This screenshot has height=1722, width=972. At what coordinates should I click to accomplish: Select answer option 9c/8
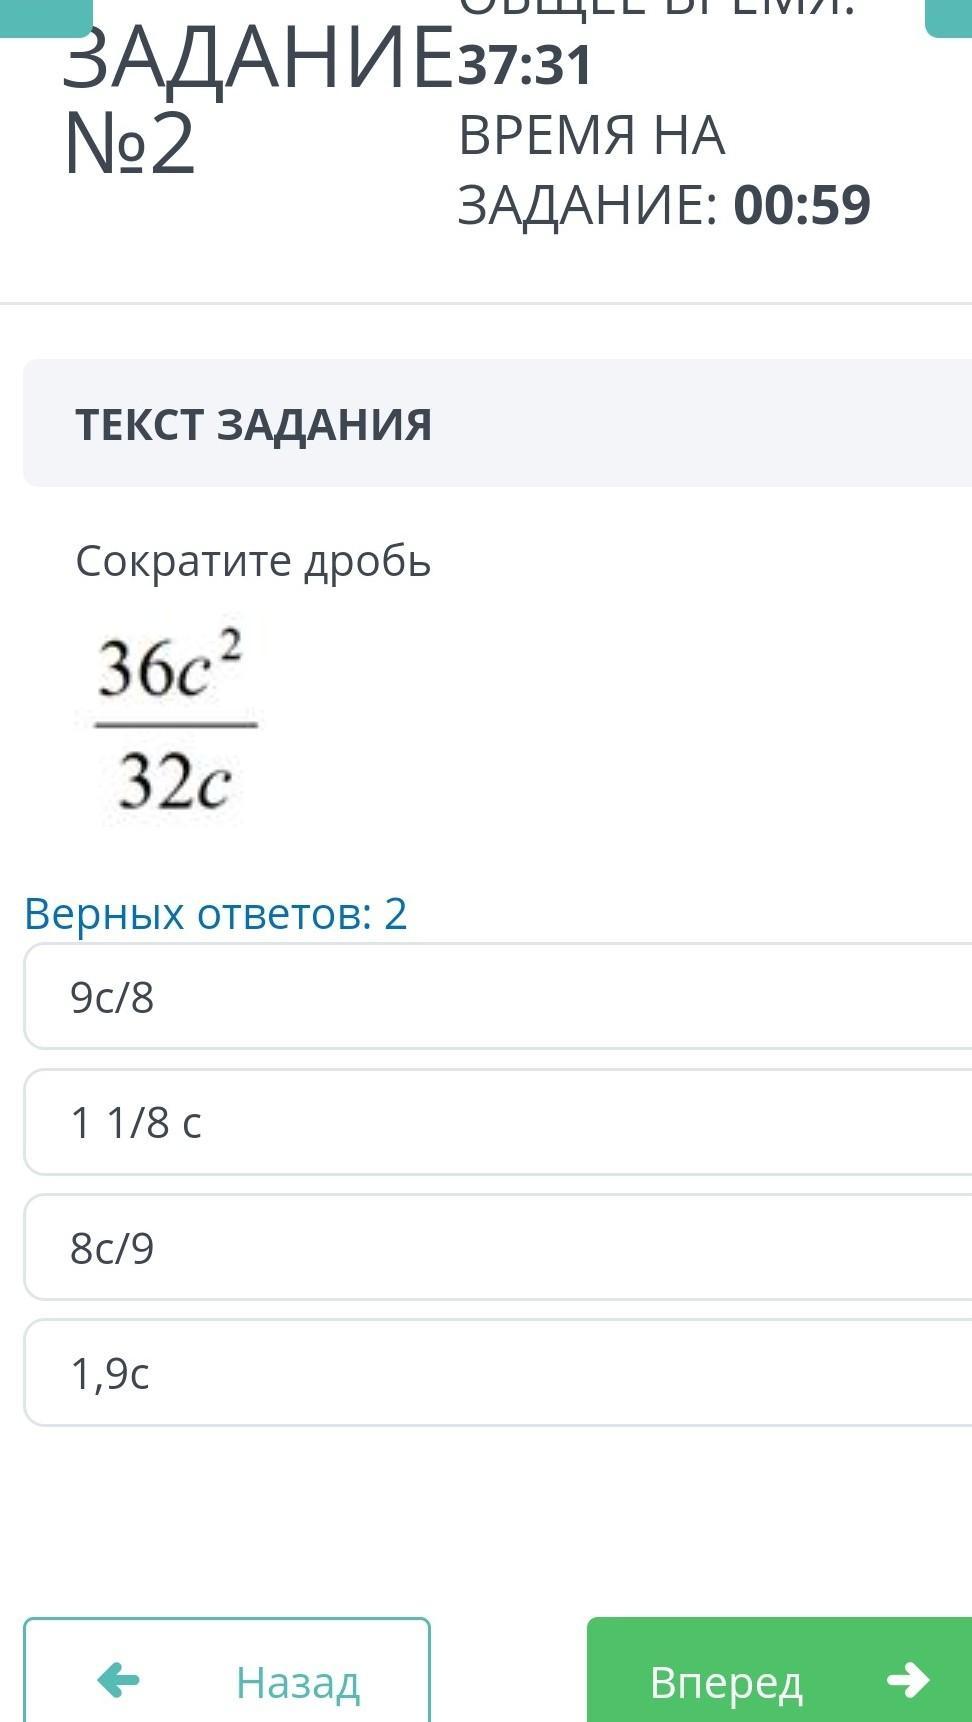pyautogui.click(x=497, y=997)
